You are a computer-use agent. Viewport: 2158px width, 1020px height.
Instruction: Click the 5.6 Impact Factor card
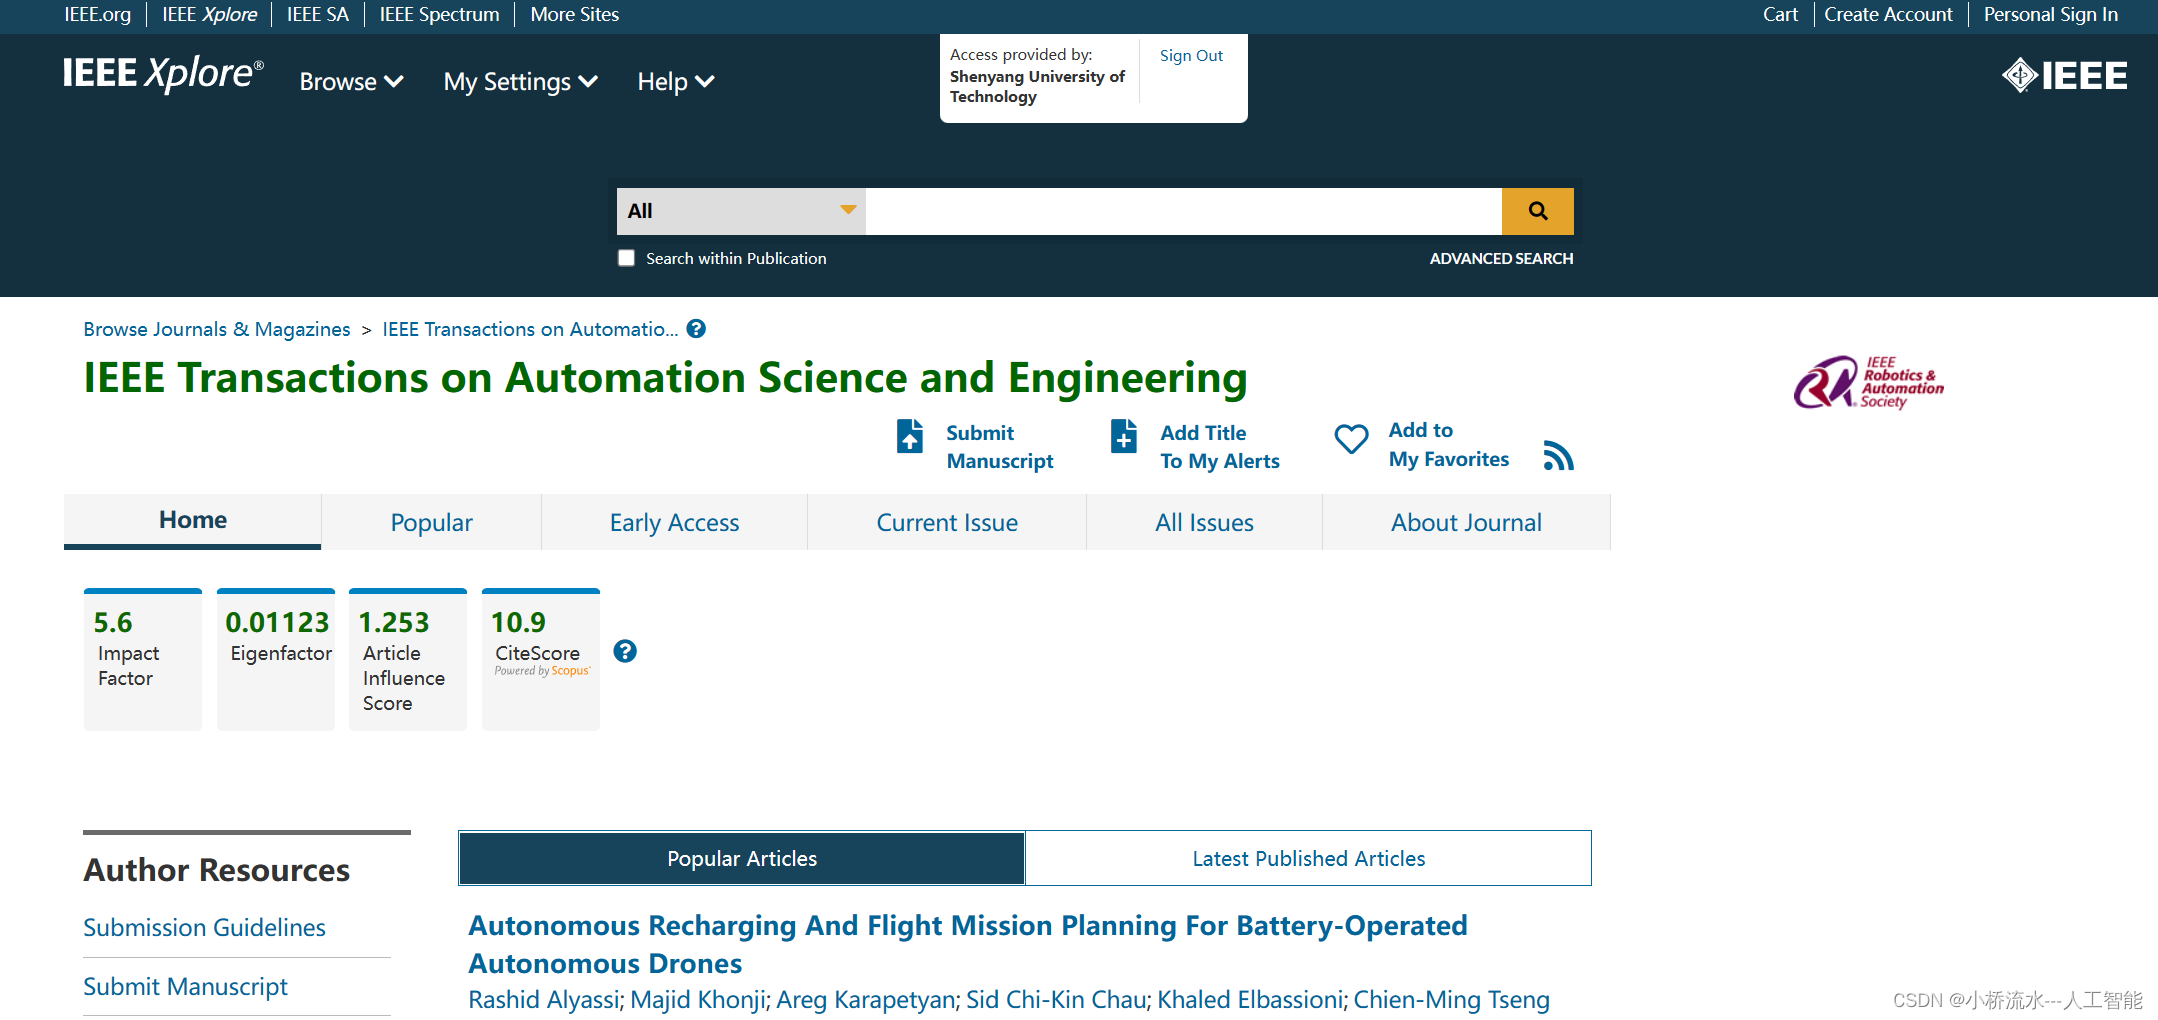pos(143,659)
